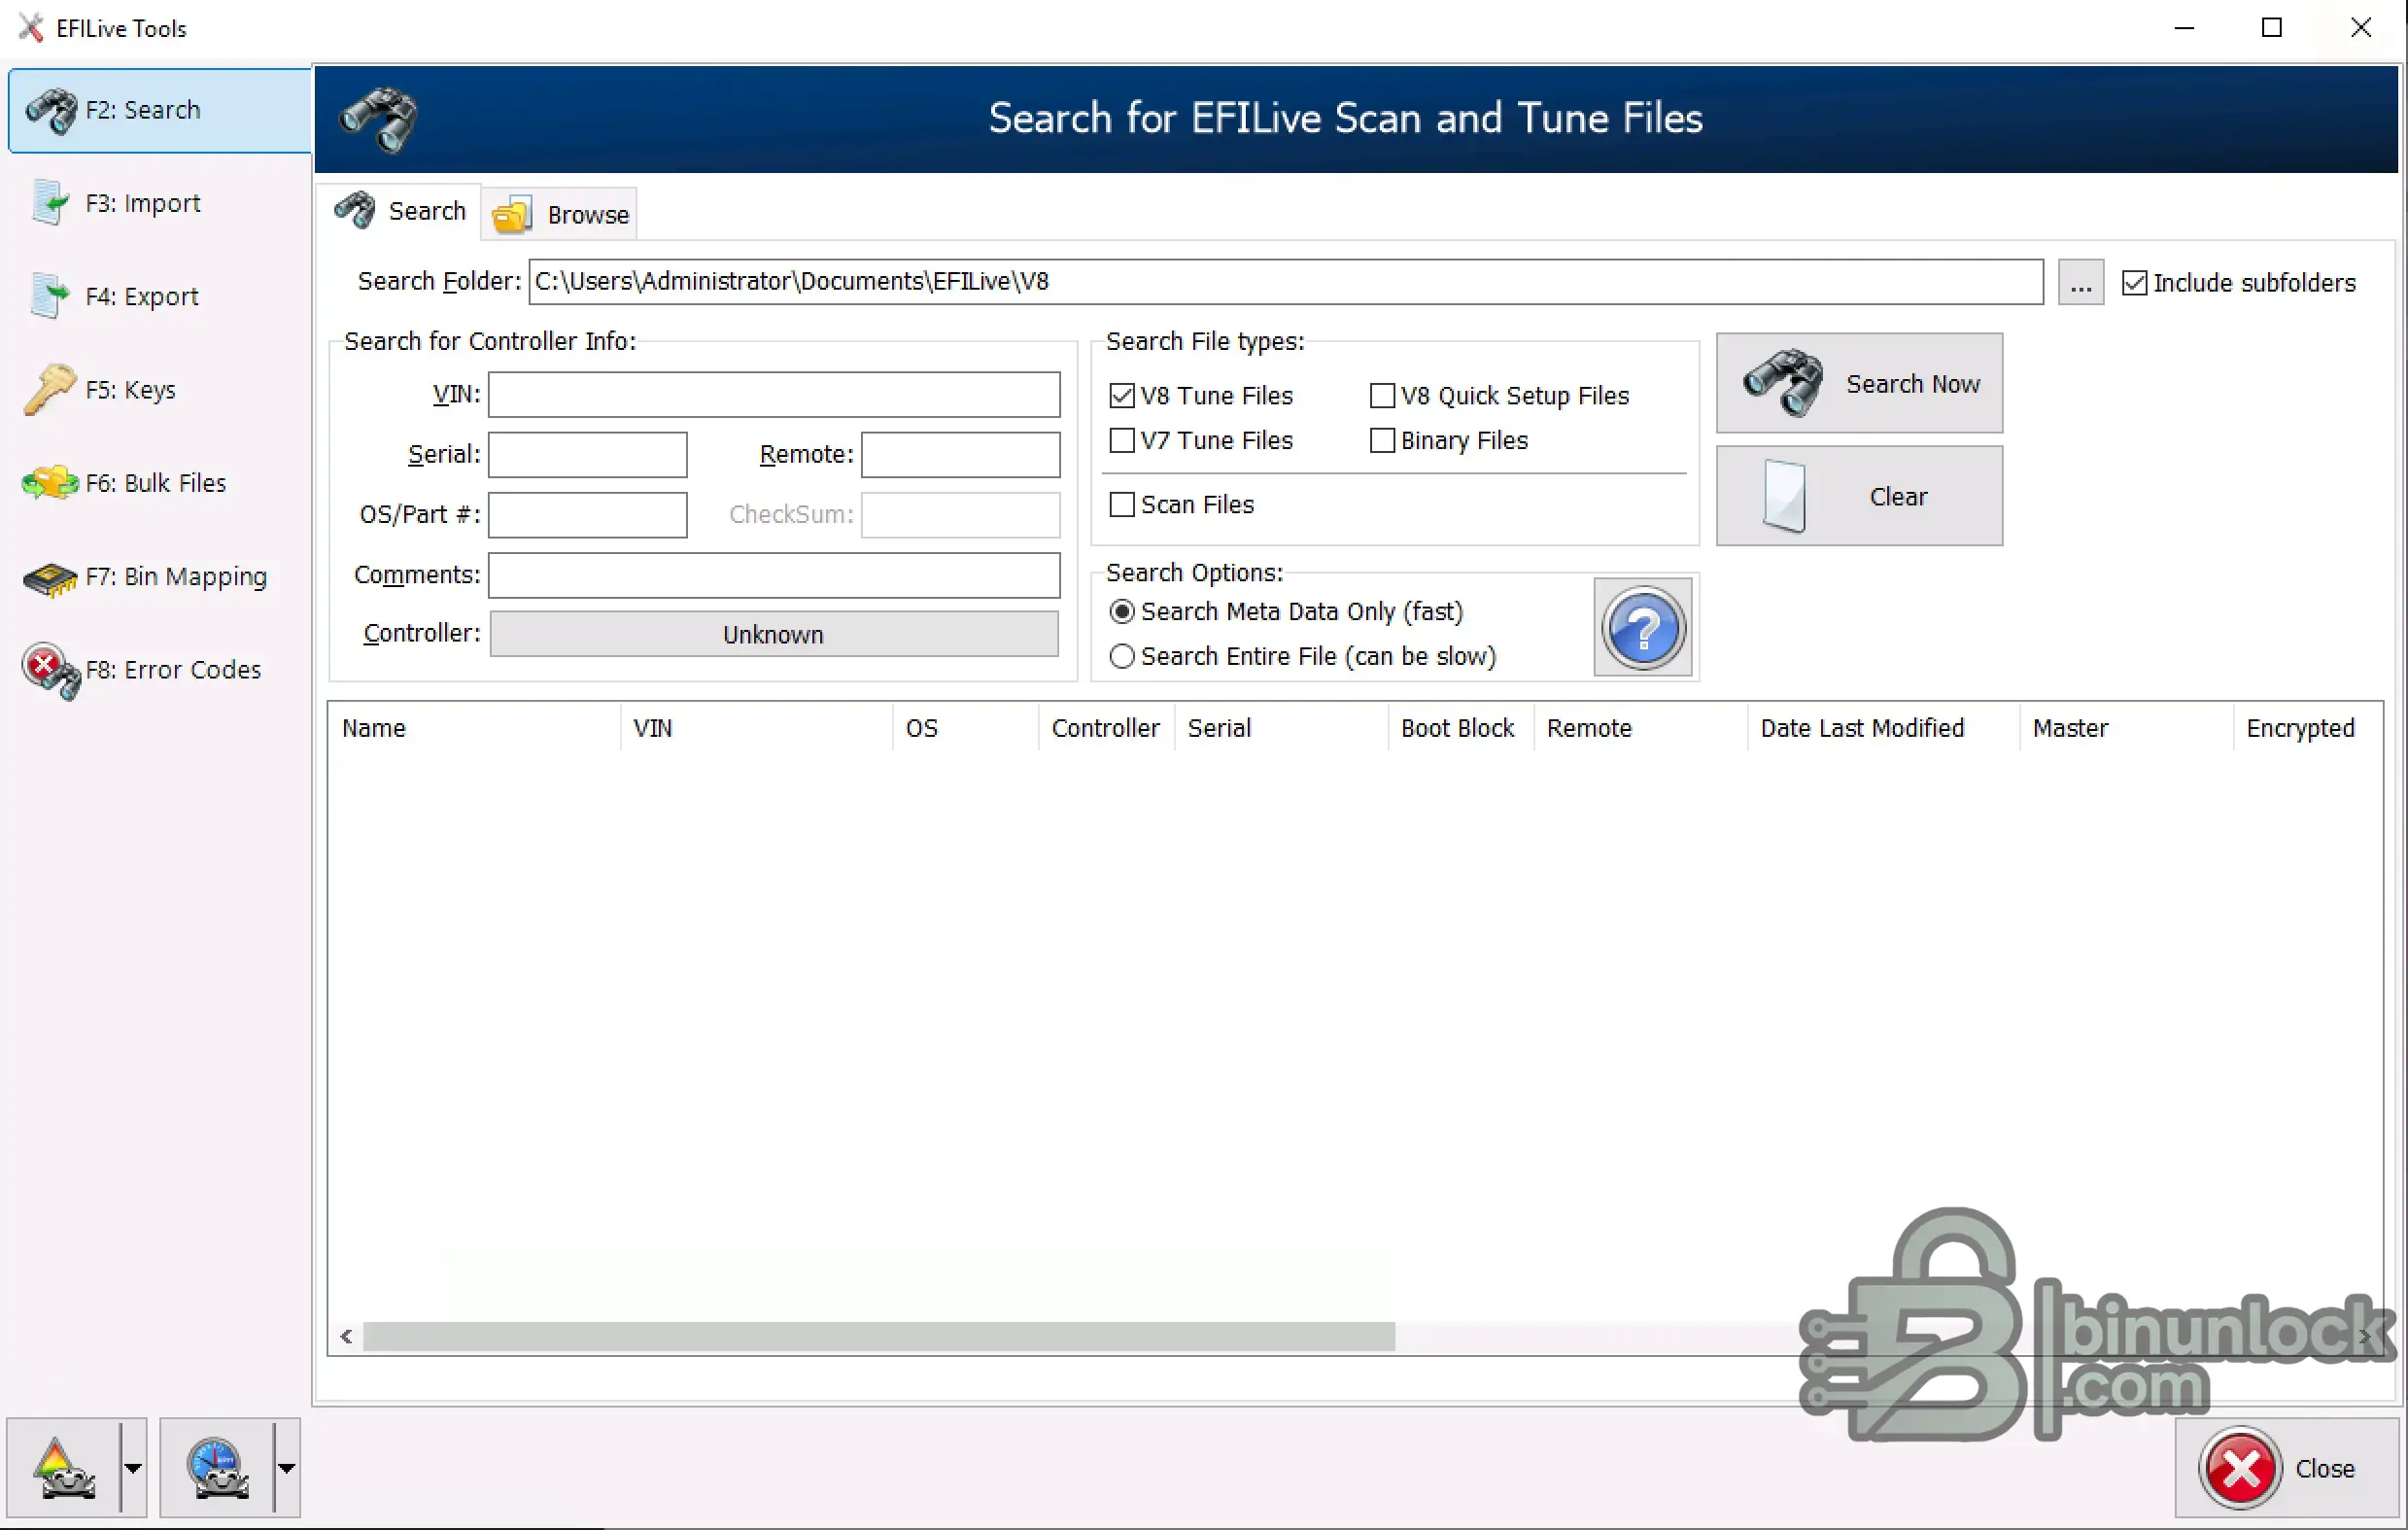Minimize the EFILive Tools window
2408x1530 pixels.
pyautogui.click(x=2184, y=28)
